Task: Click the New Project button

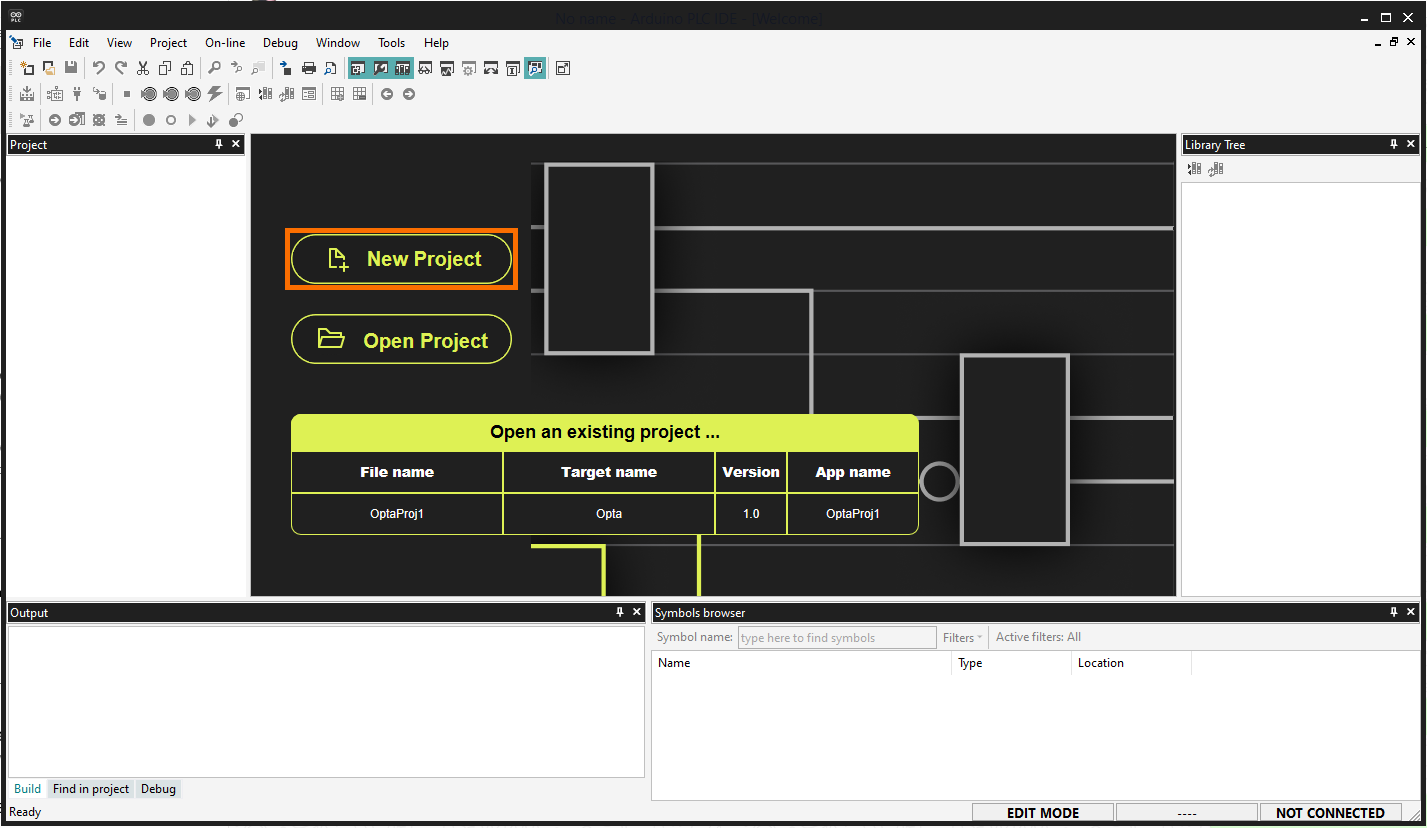Action: coord(401,259)
